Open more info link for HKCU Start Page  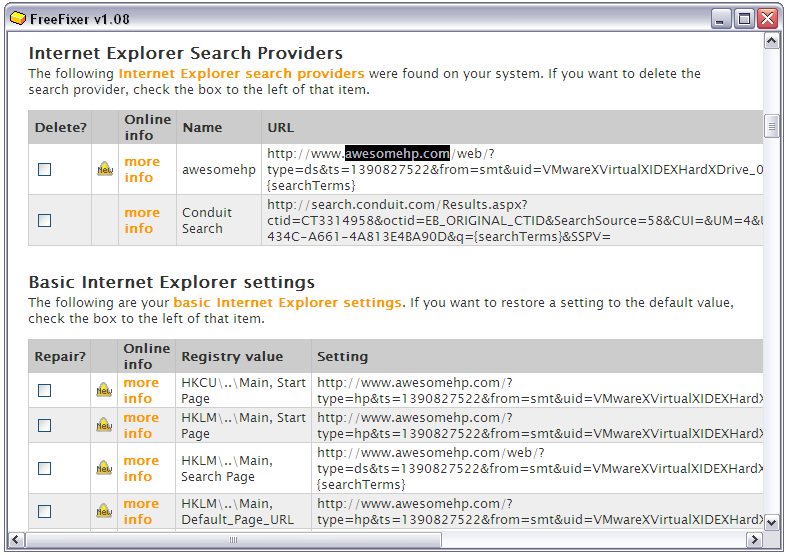coord(141,390)
